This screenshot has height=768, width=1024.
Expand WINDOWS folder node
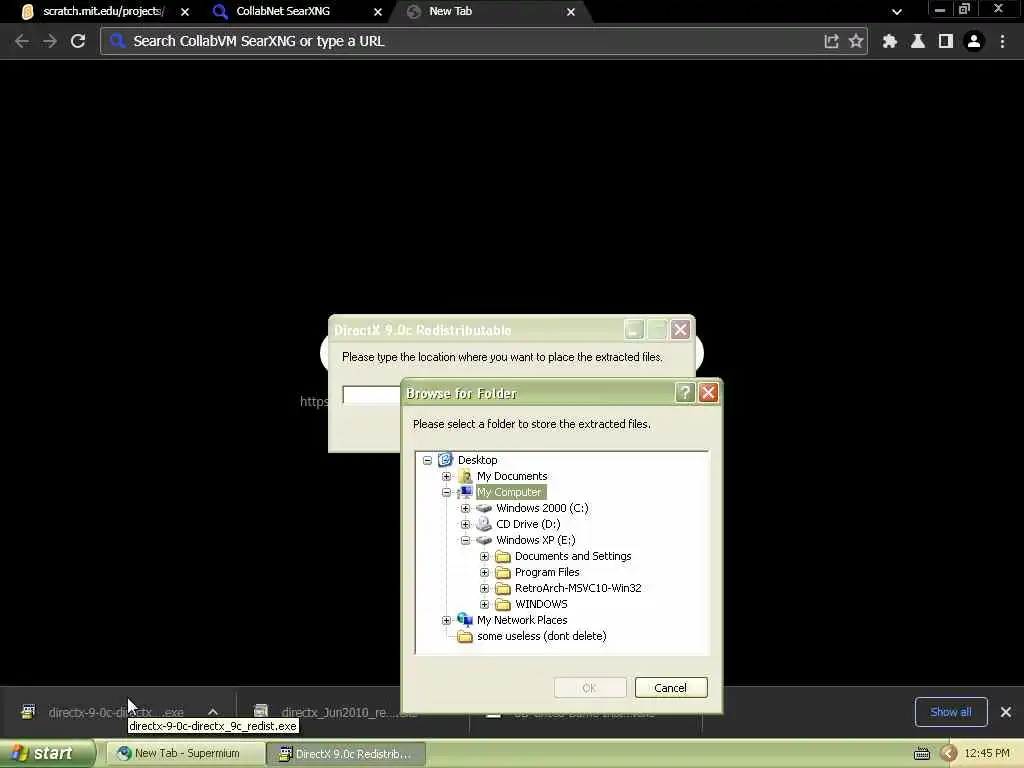click(x=484, y=604)
